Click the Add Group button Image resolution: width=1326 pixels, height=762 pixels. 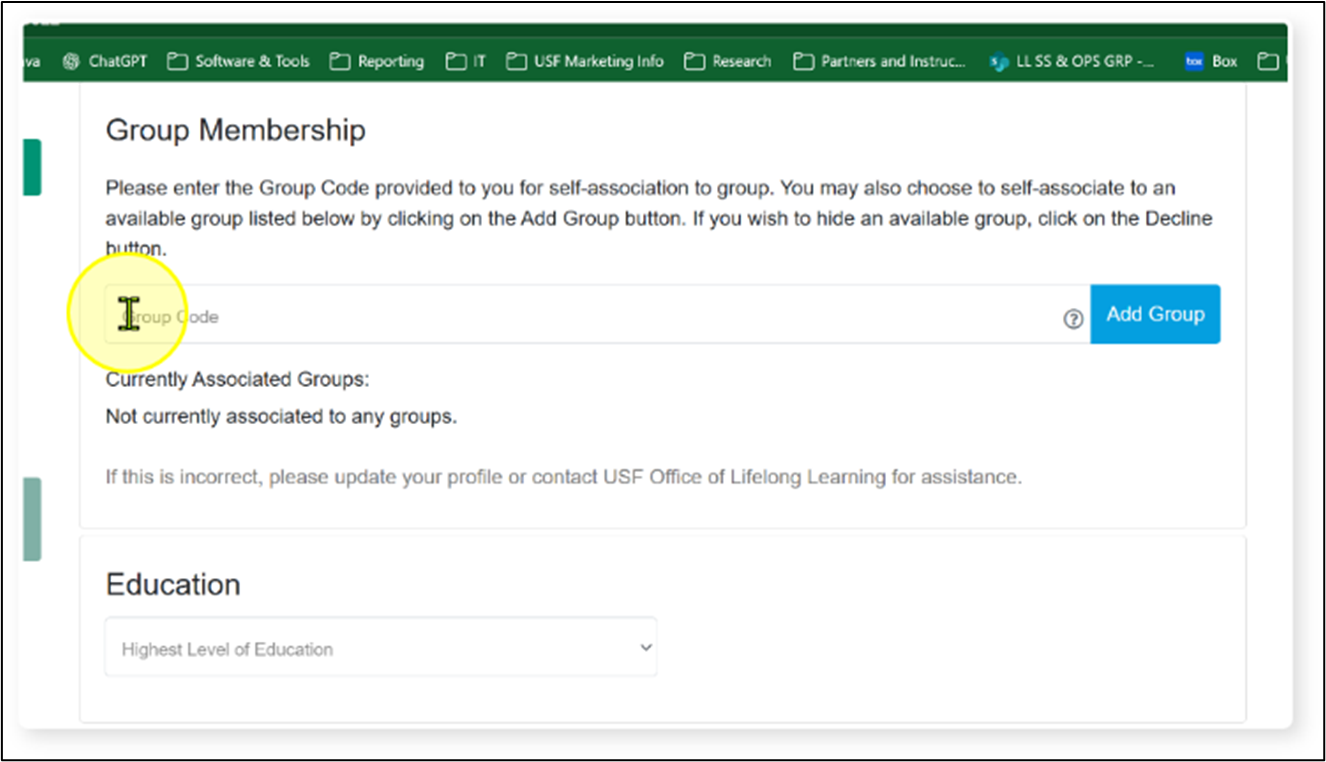[1155, 313]
